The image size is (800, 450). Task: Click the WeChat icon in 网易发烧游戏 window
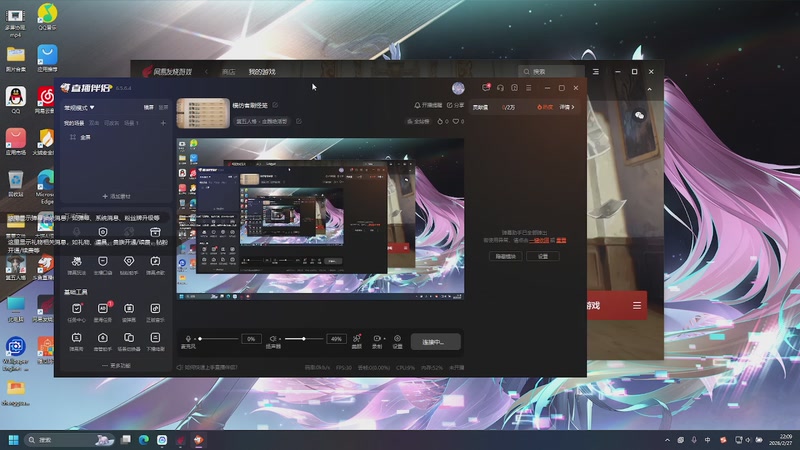[639, 116]
